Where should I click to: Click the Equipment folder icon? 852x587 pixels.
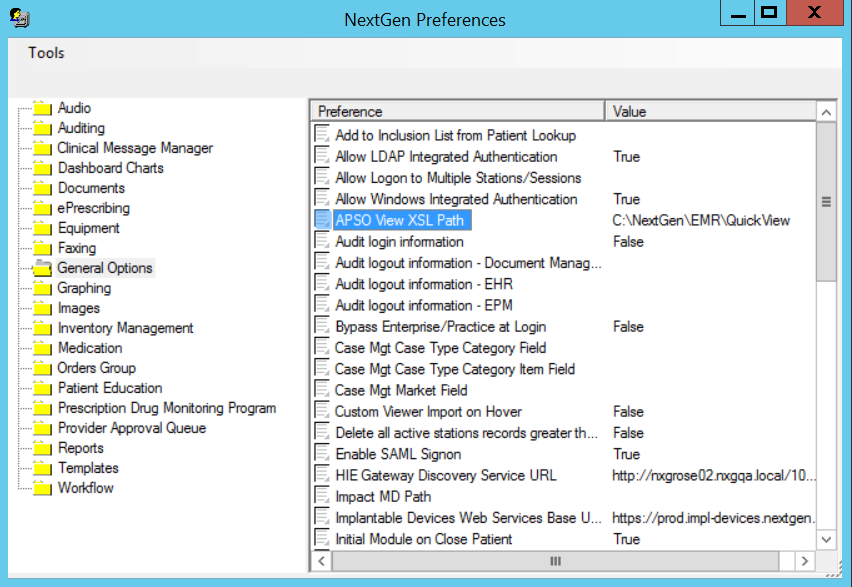(x=42, y=228)
